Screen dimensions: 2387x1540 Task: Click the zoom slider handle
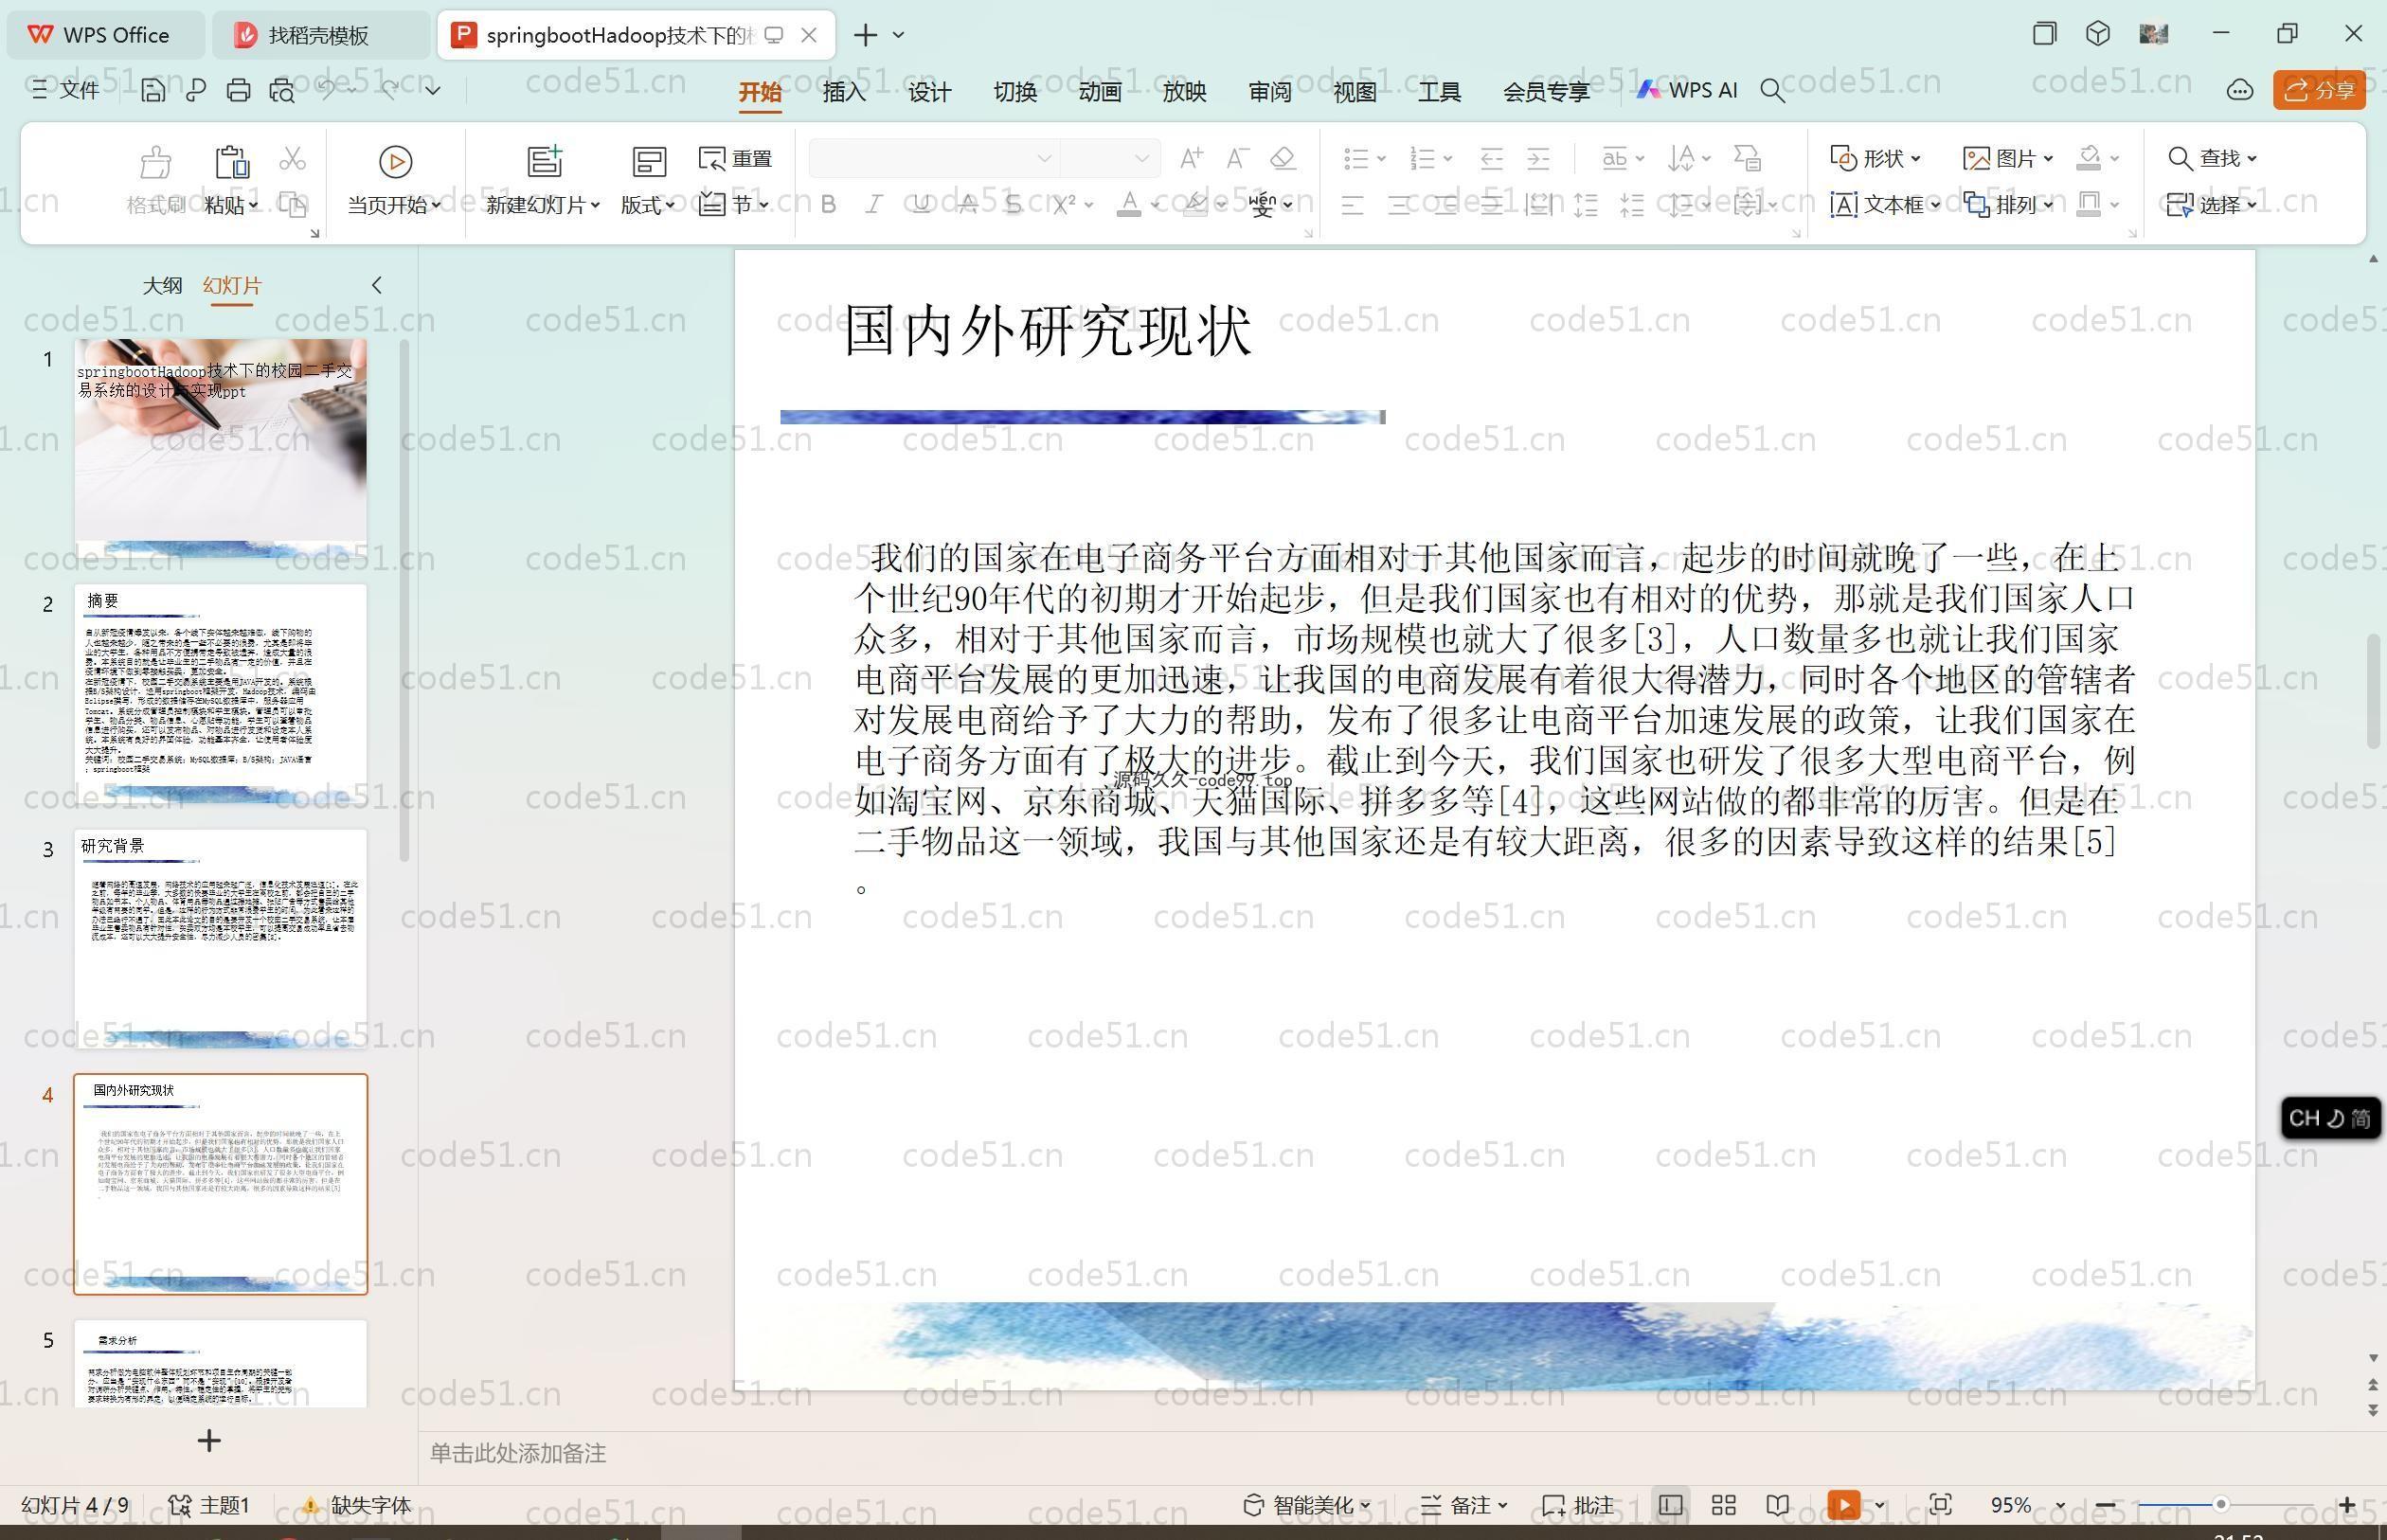coord(2220,1504)
